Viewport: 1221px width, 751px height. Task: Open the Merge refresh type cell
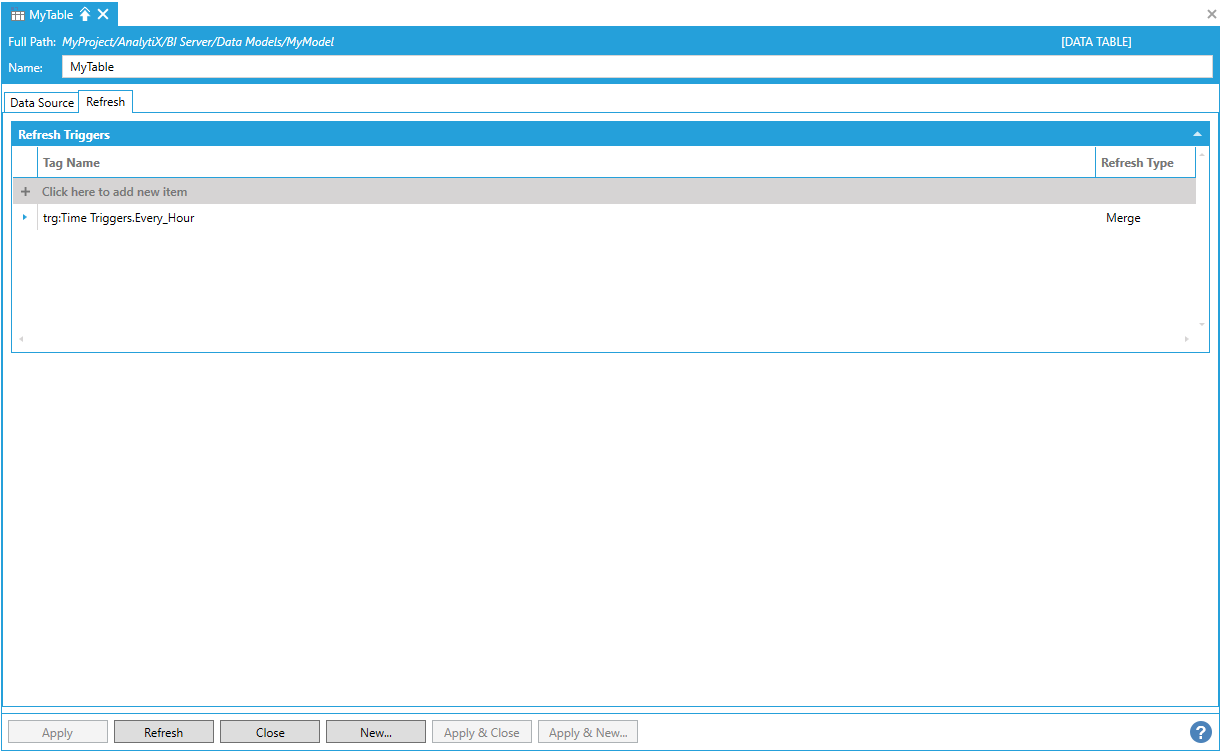tap(1123, 218)
